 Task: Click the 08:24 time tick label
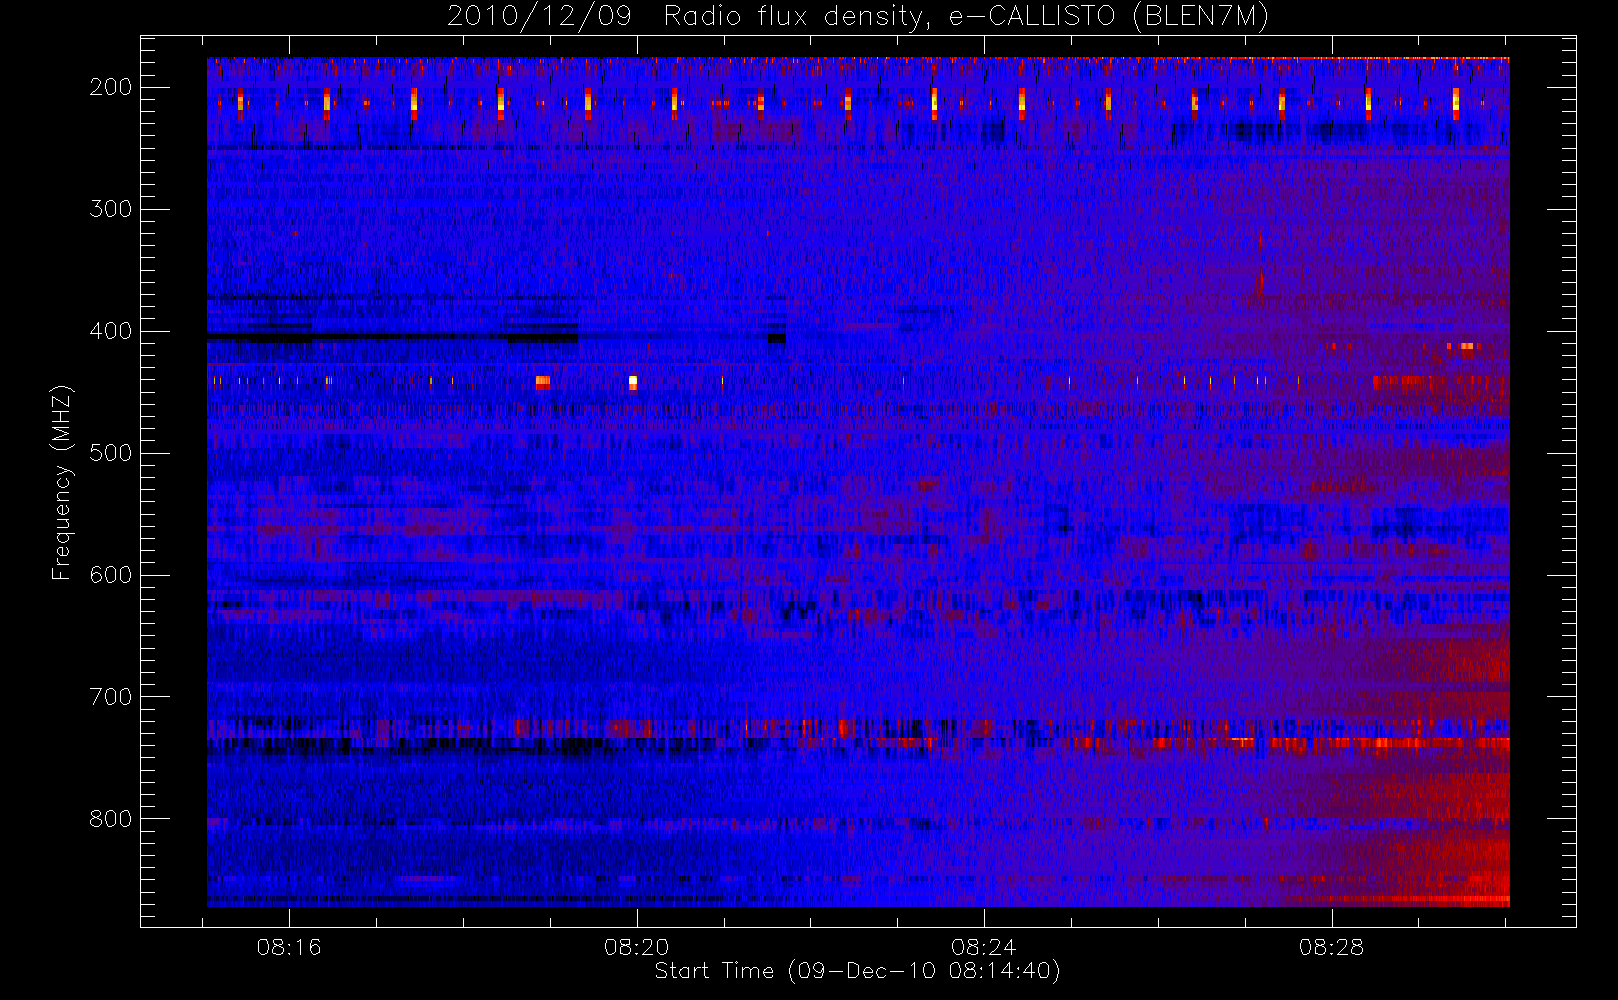tap(984, 947)
